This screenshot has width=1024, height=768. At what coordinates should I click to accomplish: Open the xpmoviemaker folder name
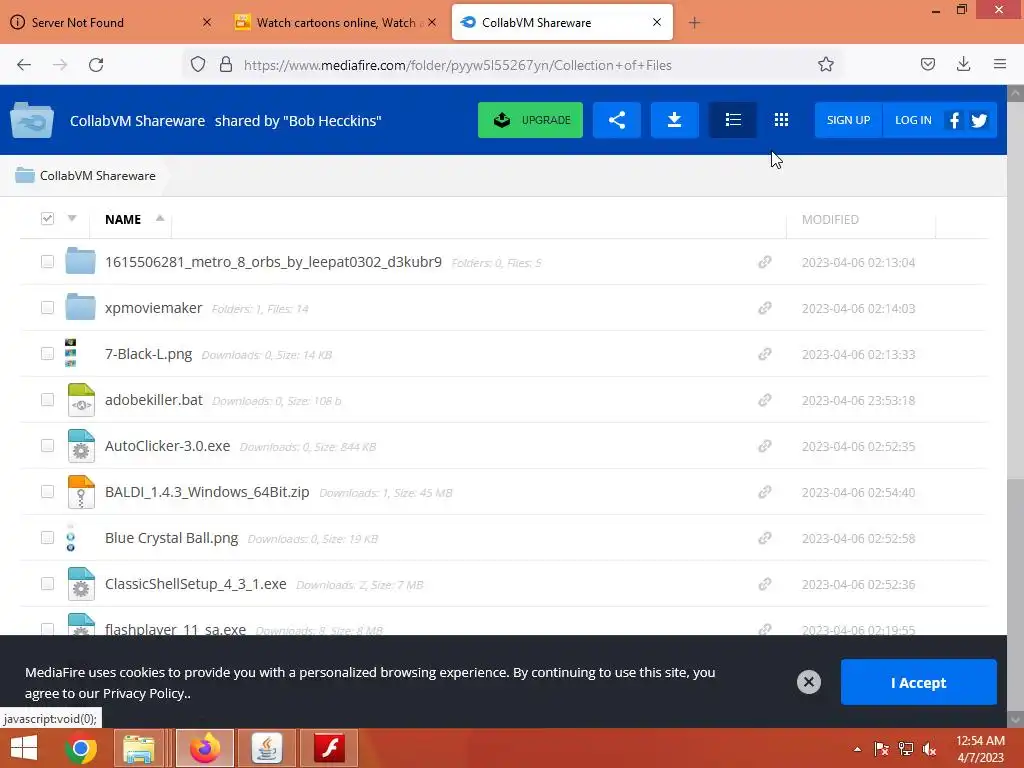(153, 308)
